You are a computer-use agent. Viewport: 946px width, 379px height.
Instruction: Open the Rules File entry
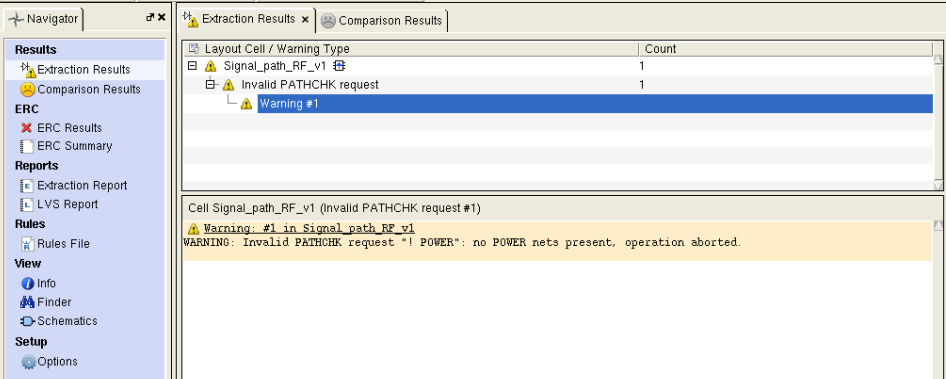(63, 244)
